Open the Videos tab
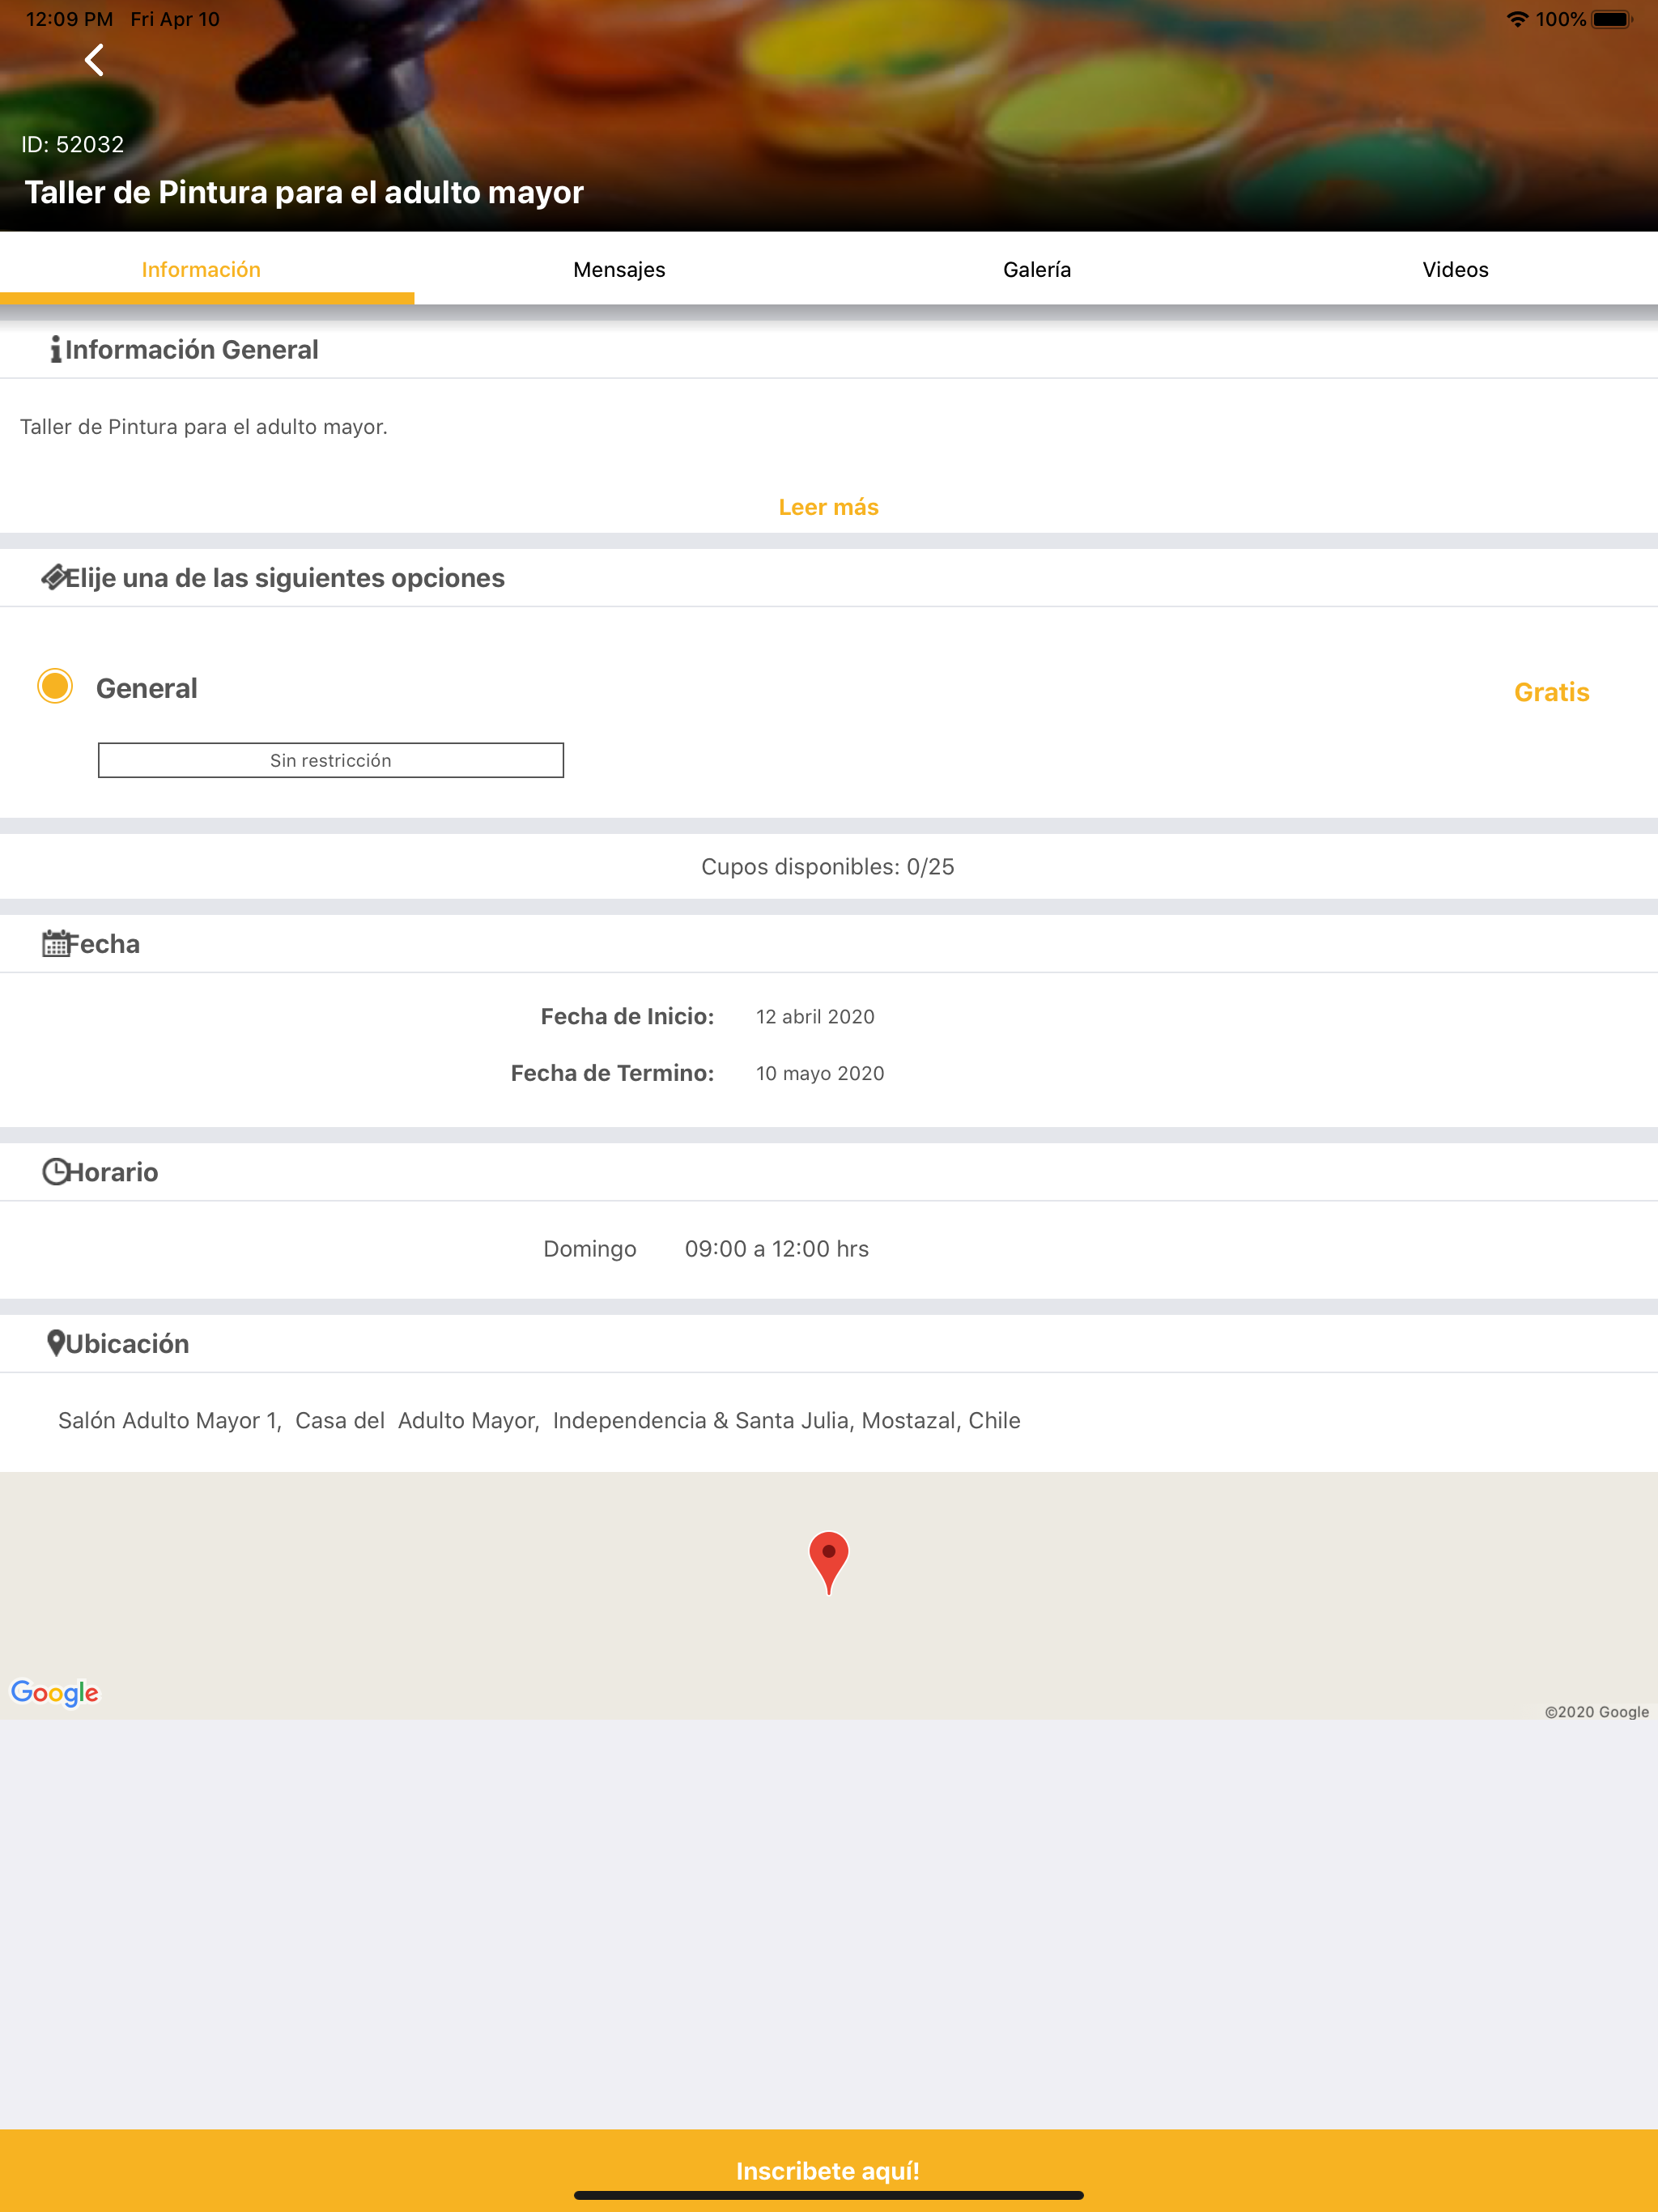The height and width of the screenshot is (2212, 1658). 1455,269
